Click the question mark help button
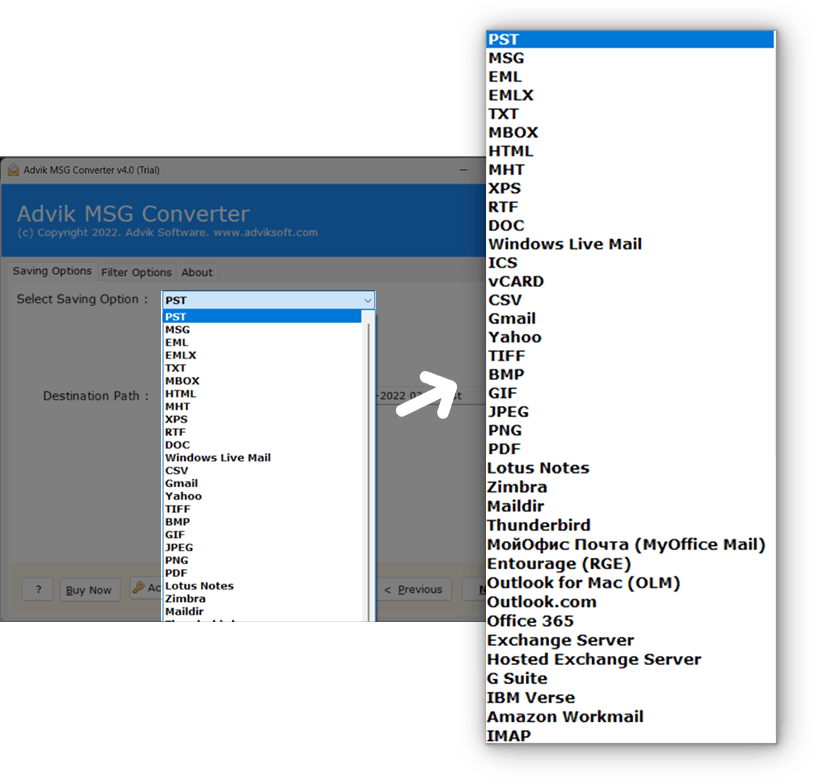 [x=38, y=589]
